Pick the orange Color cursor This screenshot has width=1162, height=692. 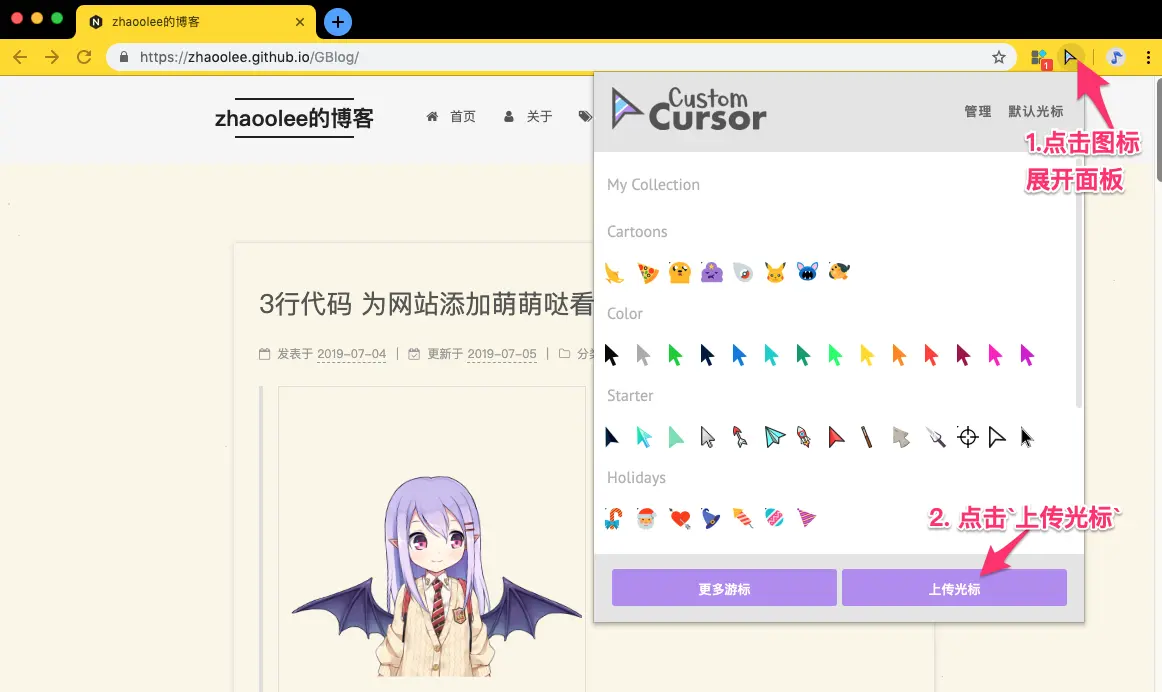click(899, 355)
